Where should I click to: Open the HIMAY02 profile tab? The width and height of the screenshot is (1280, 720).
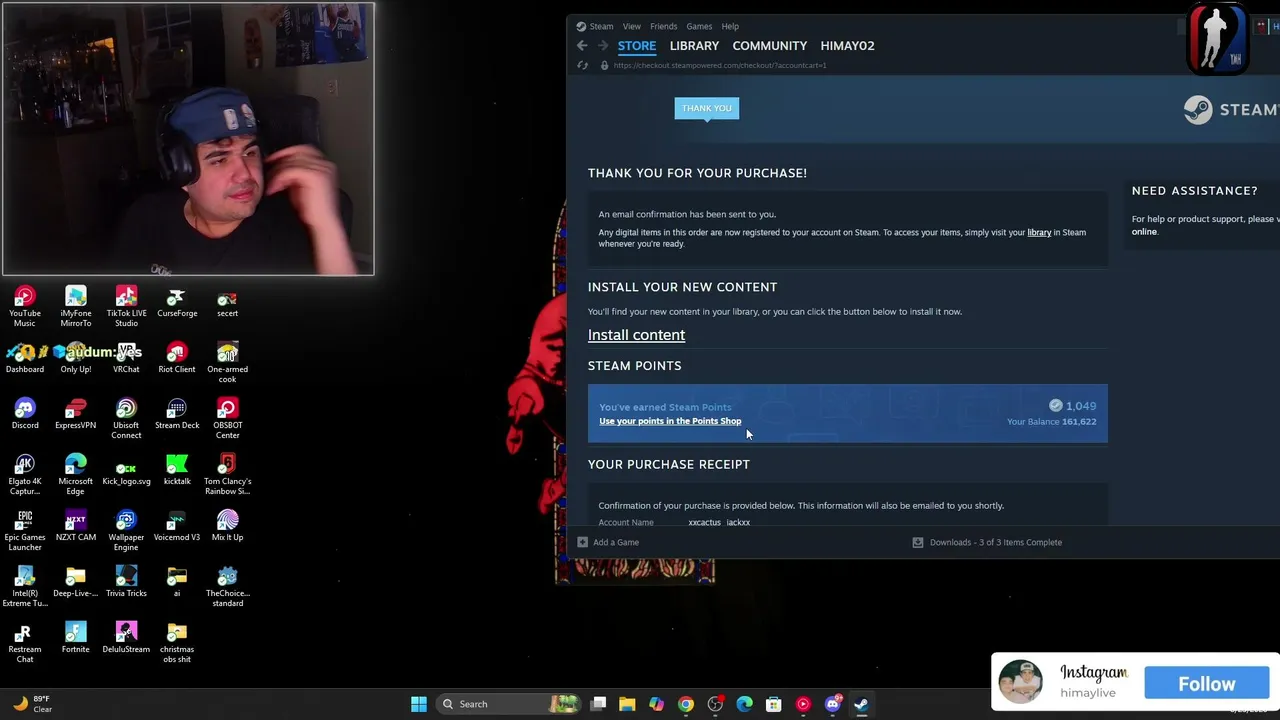(x=847, y=46)
